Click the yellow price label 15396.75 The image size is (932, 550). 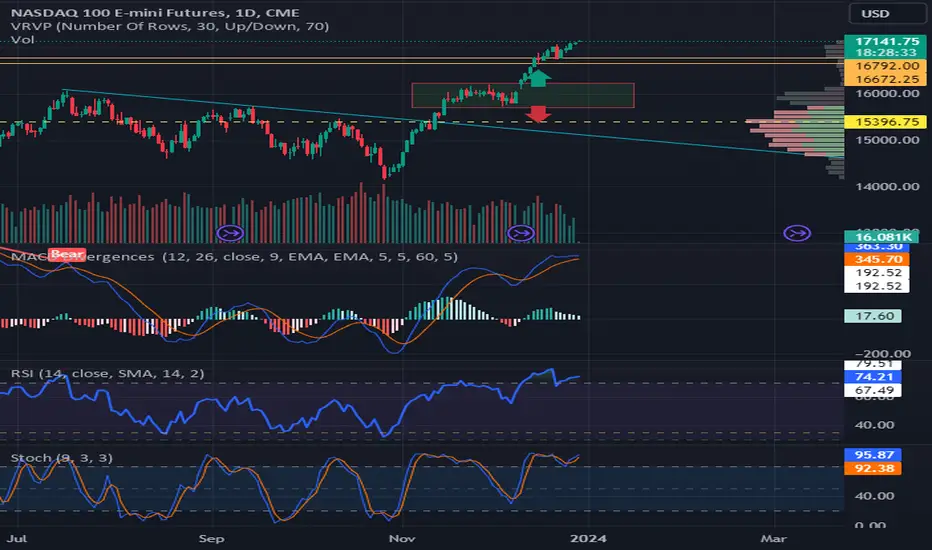pos(886,122)
